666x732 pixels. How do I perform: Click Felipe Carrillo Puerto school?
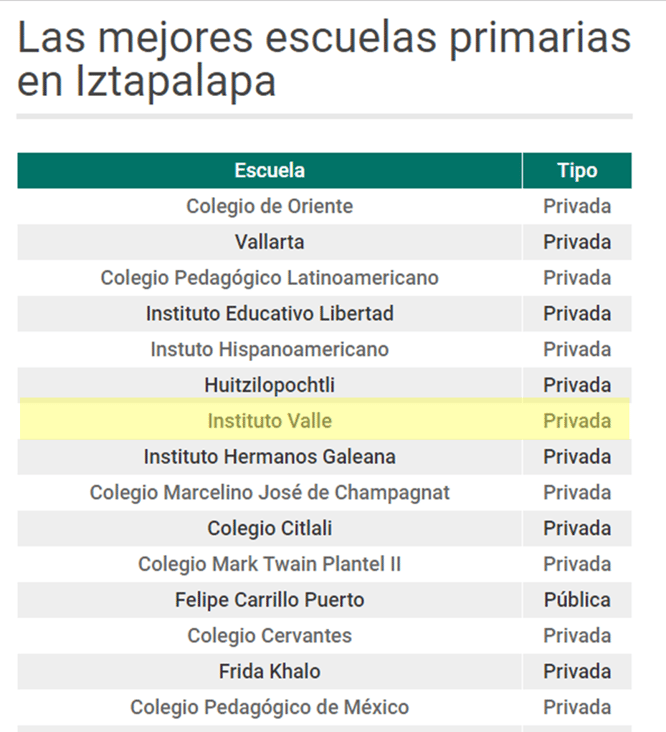(269, 600)
